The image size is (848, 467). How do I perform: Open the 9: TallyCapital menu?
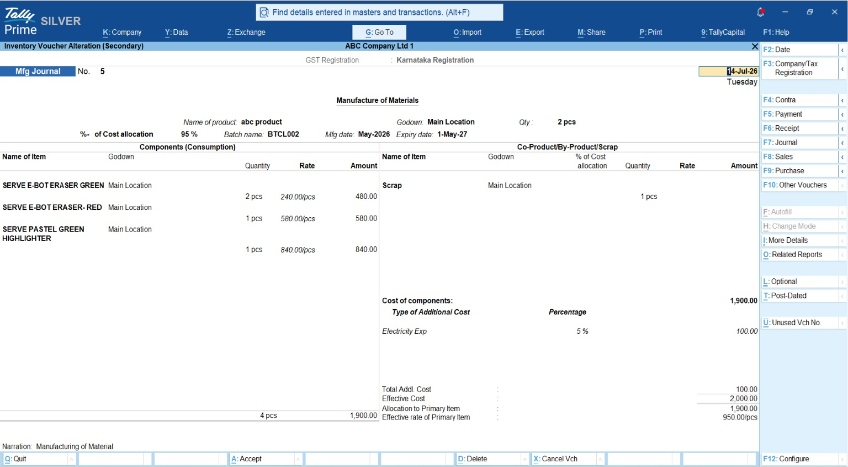[x=723, y=32]
